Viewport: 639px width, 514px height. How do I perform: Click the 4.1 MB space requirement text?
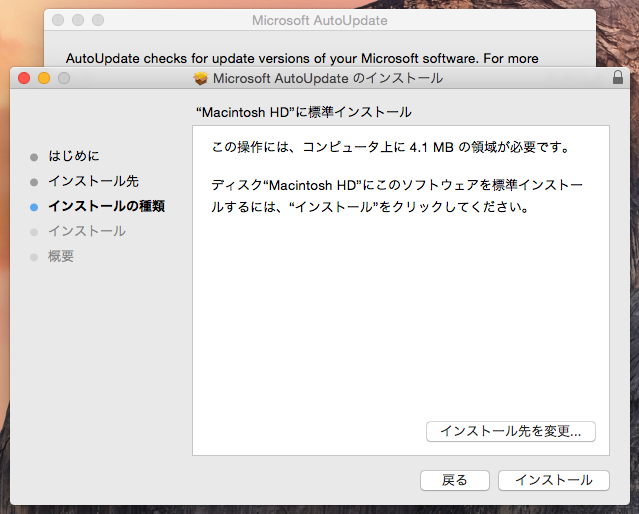[390, 147]
